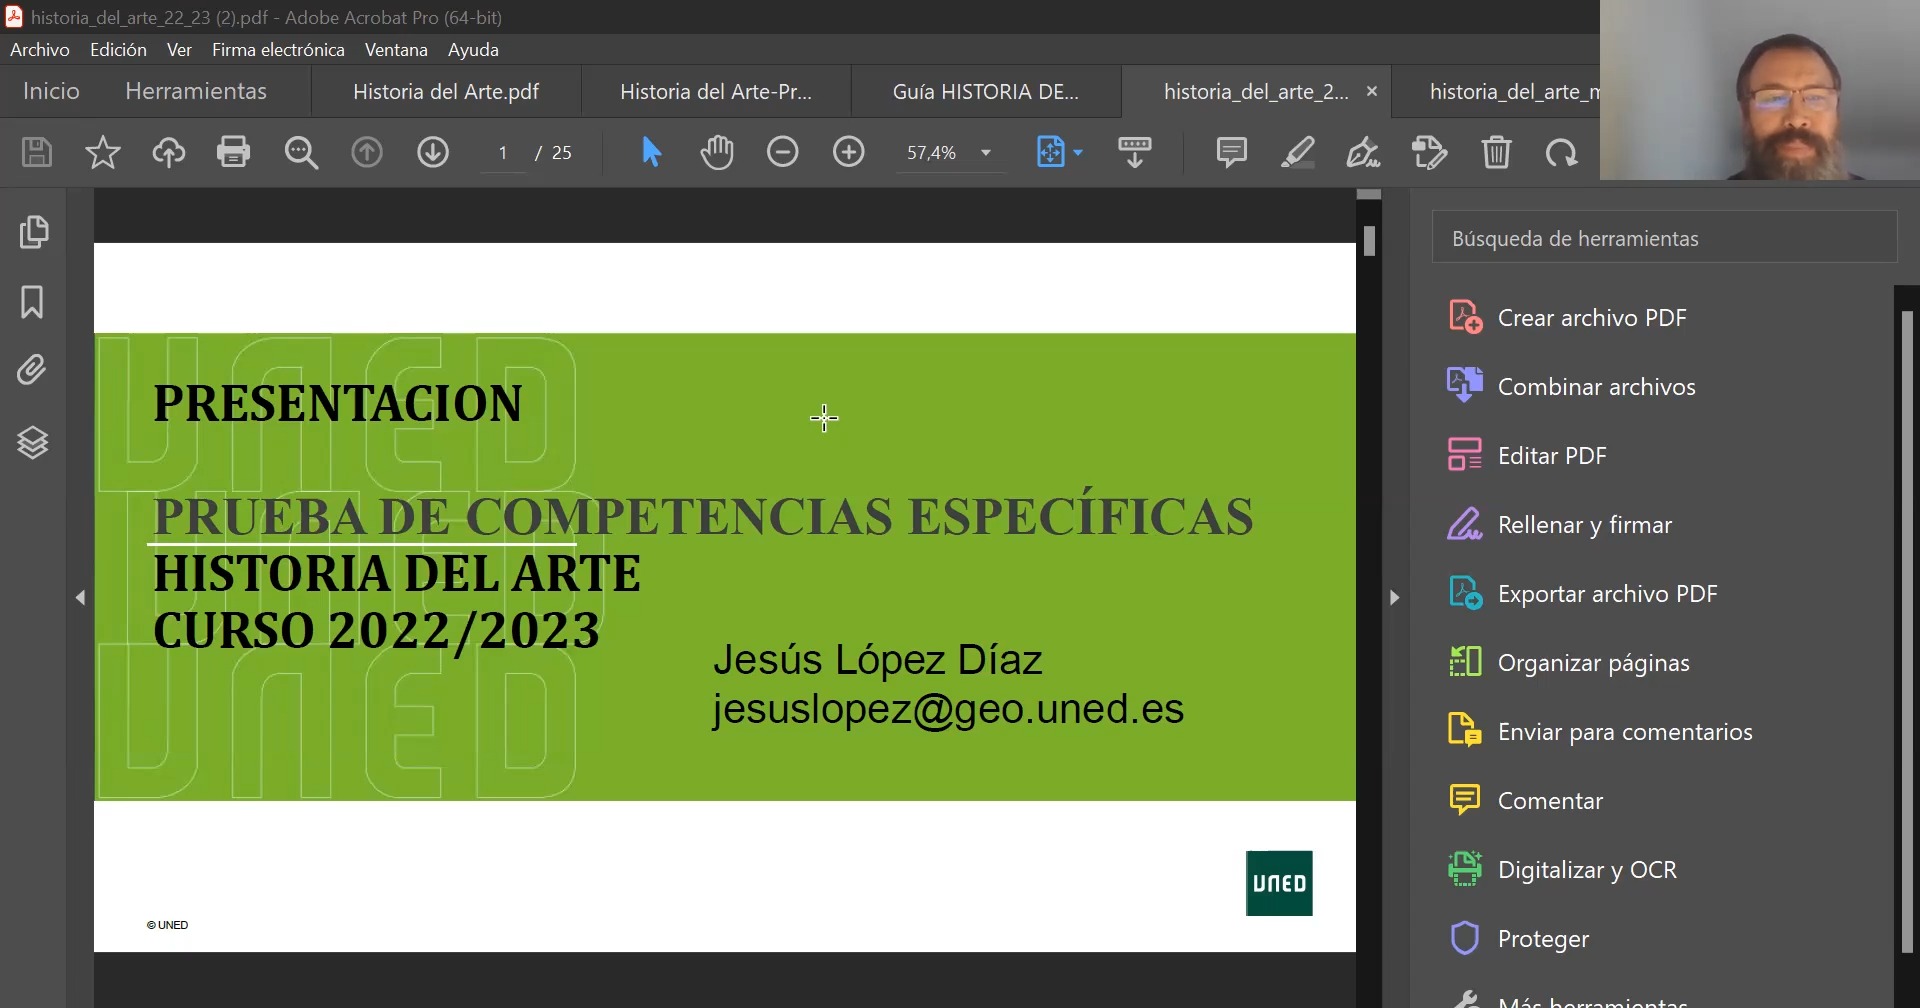
Task: Click the stamp tool icon
Action: point(1429,152)
